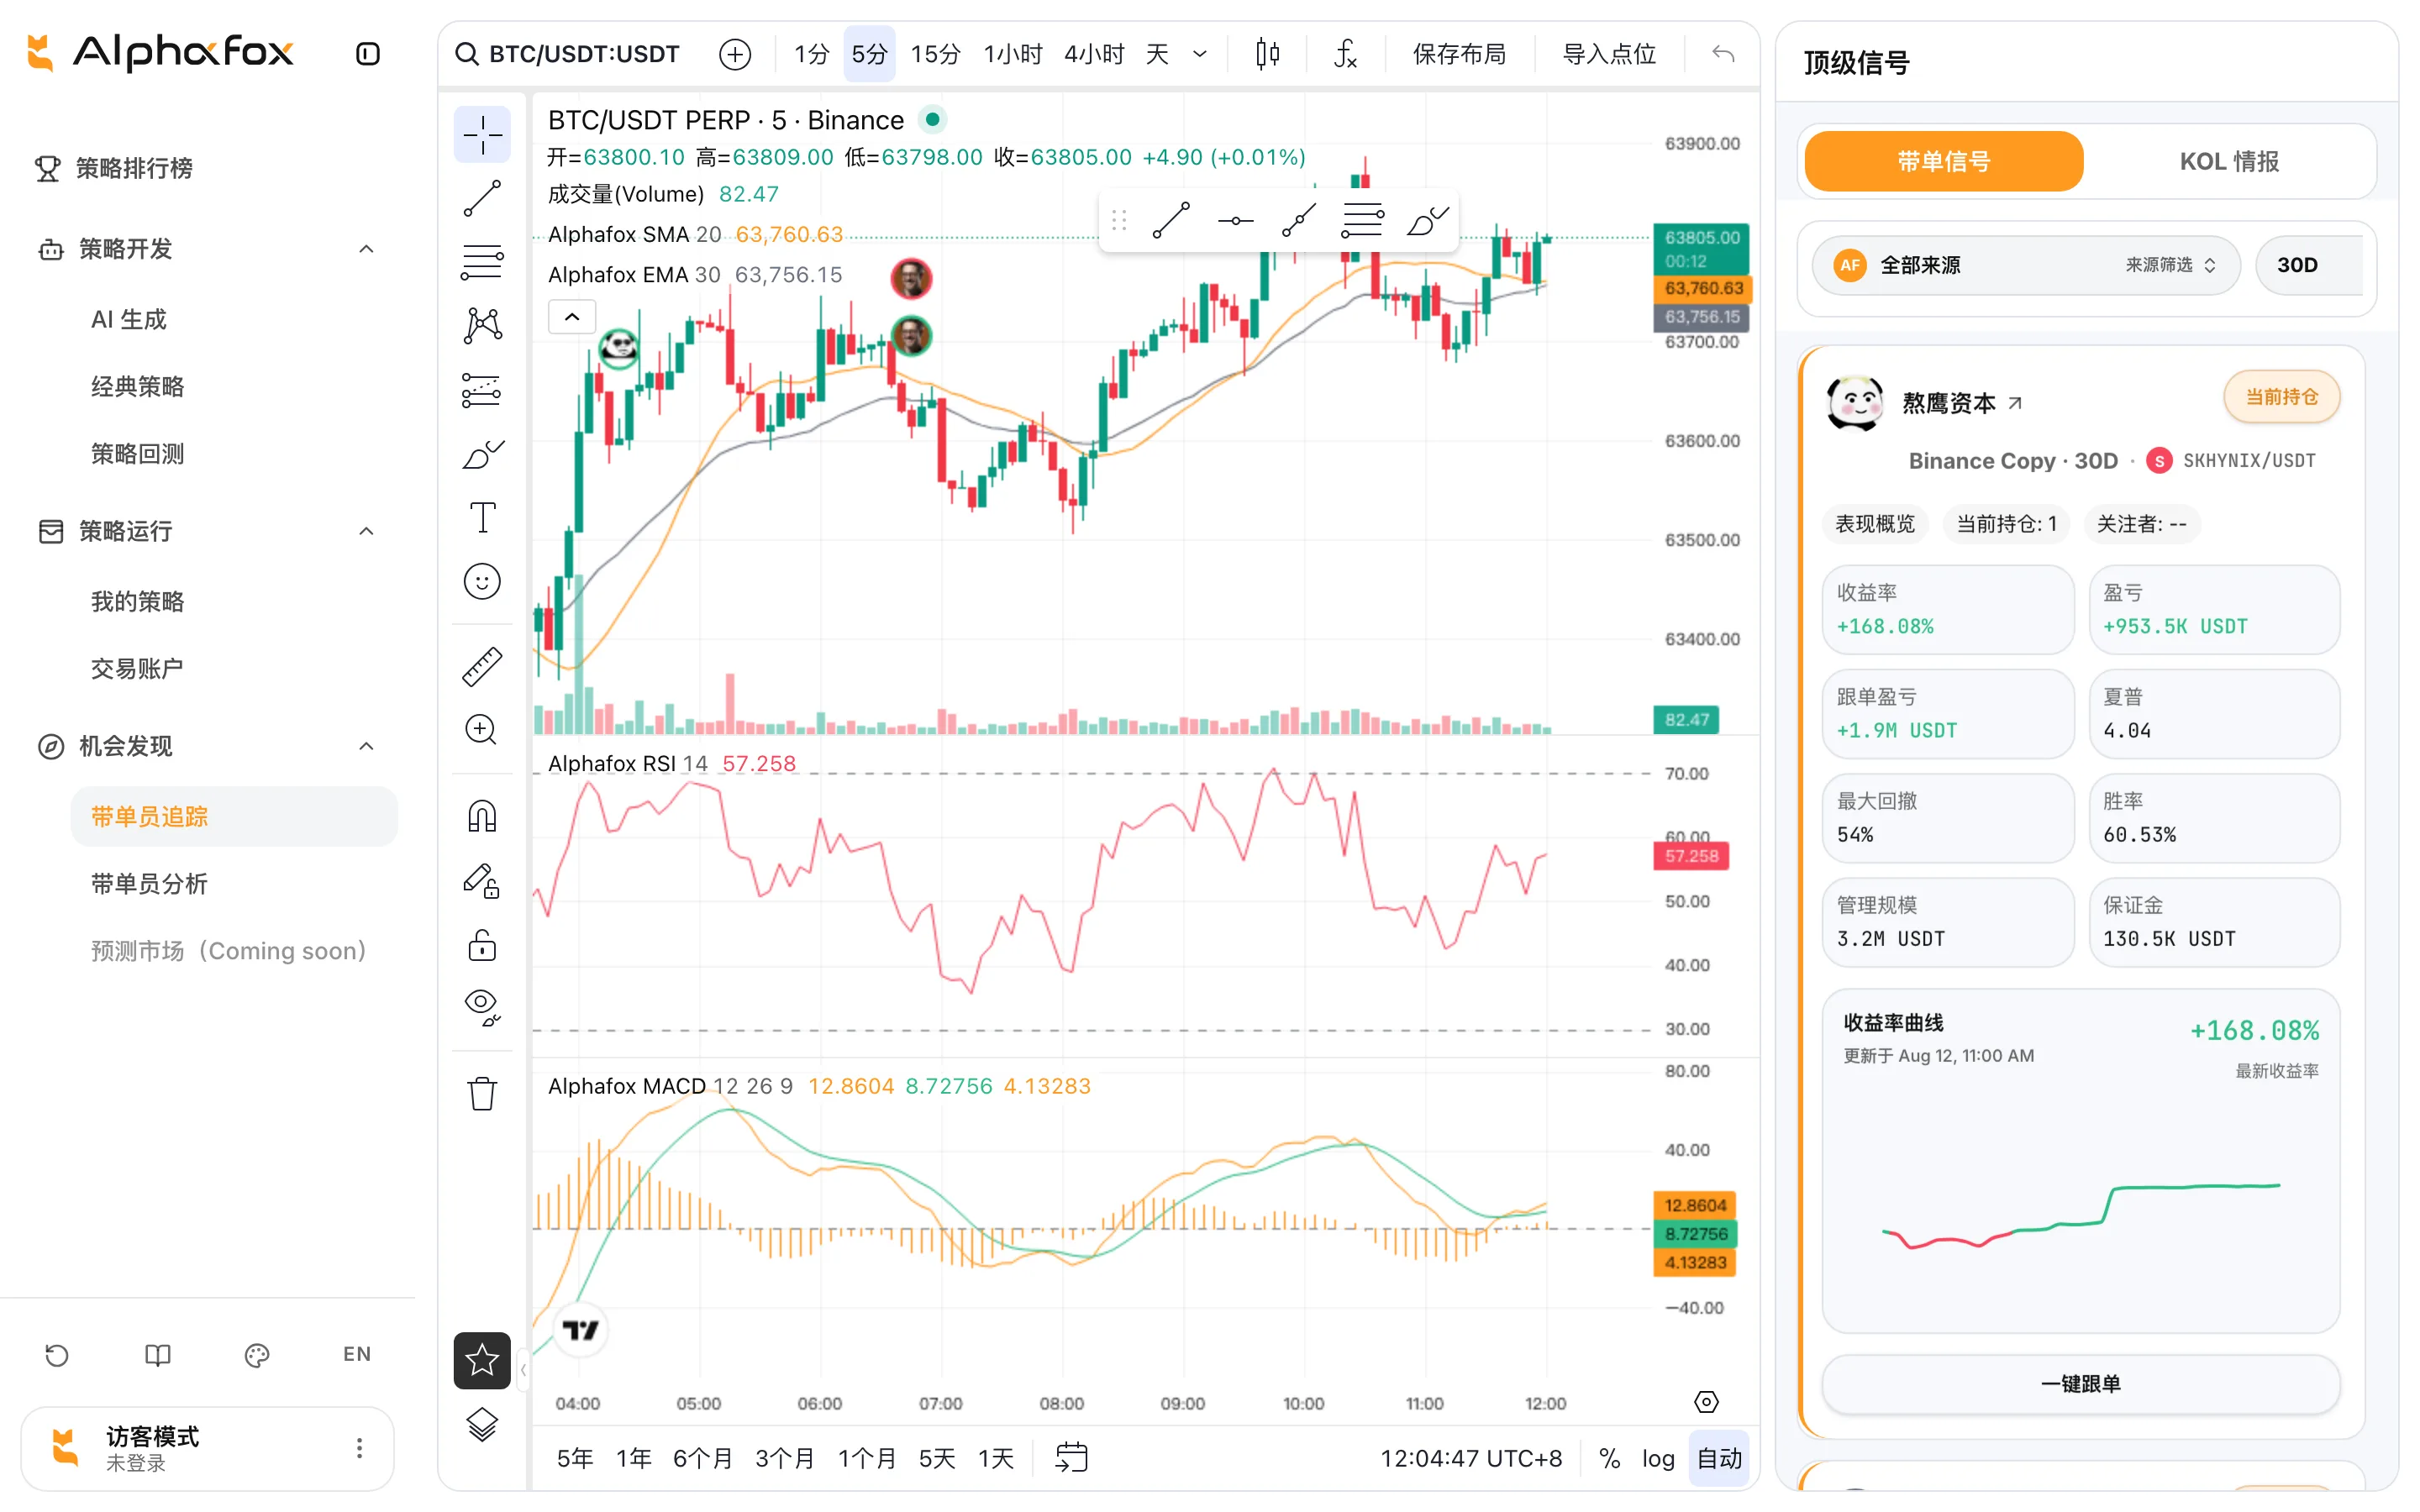Image resolution: width=2420 pixels, height=1512 pixels.
Task: Select the brush drawing tool in sidebar
Action: [482, 454]
